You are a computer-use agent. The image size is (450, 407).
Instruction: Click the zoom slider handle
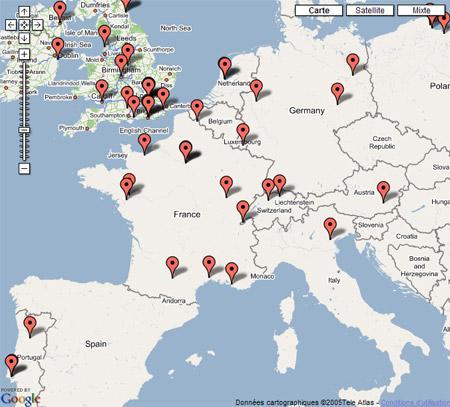24,130
